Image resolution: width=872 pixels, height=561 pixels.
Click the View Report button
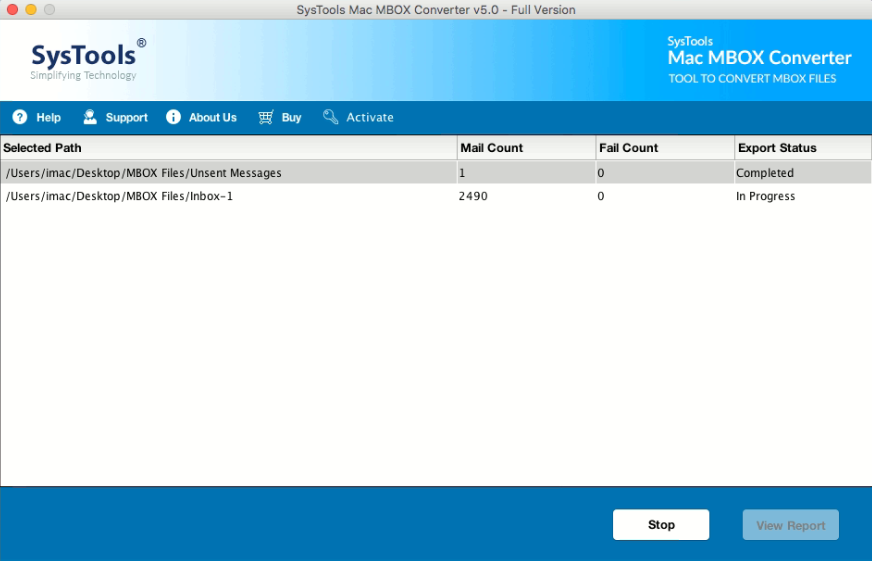pyautogui.click(x=791, y=525)
